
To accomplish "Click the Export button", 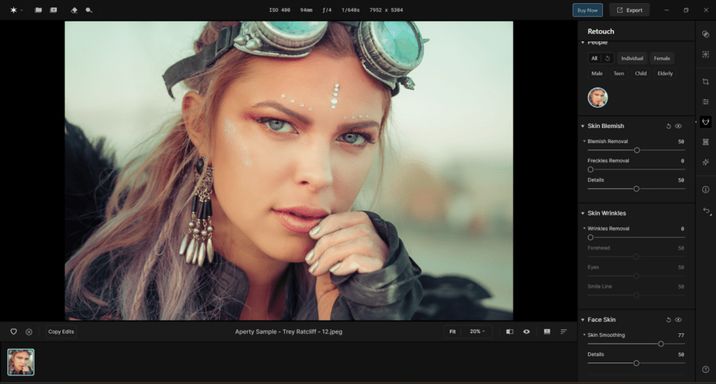I will 630,10.
